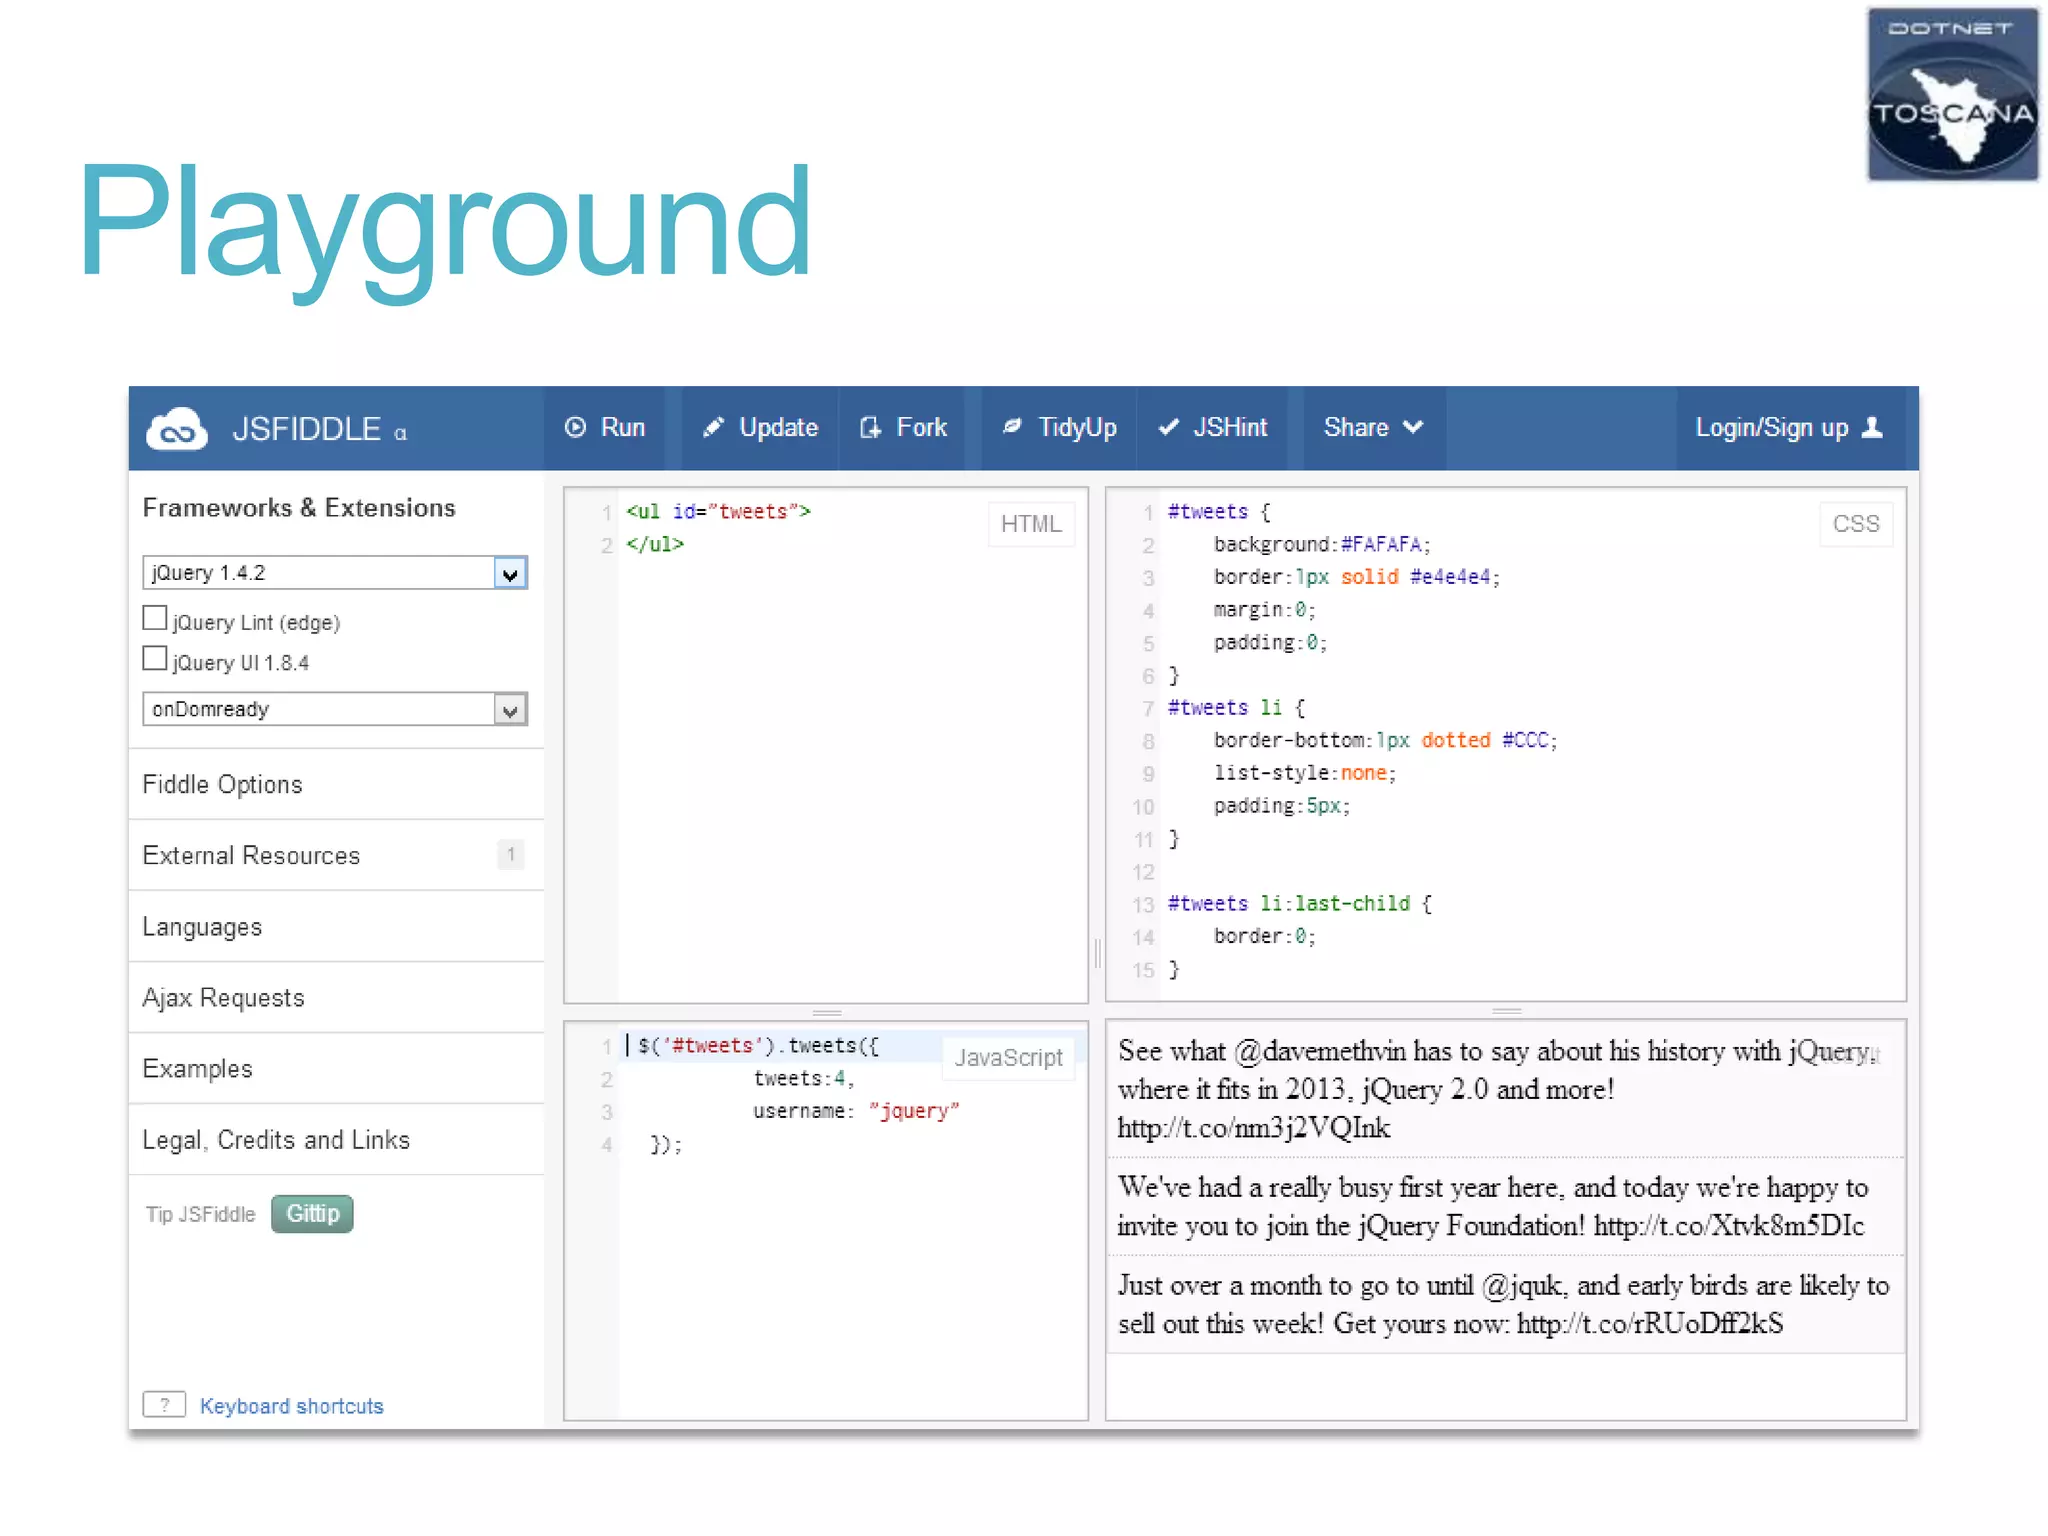Click the Gittip button

[x=312, y=1214]
